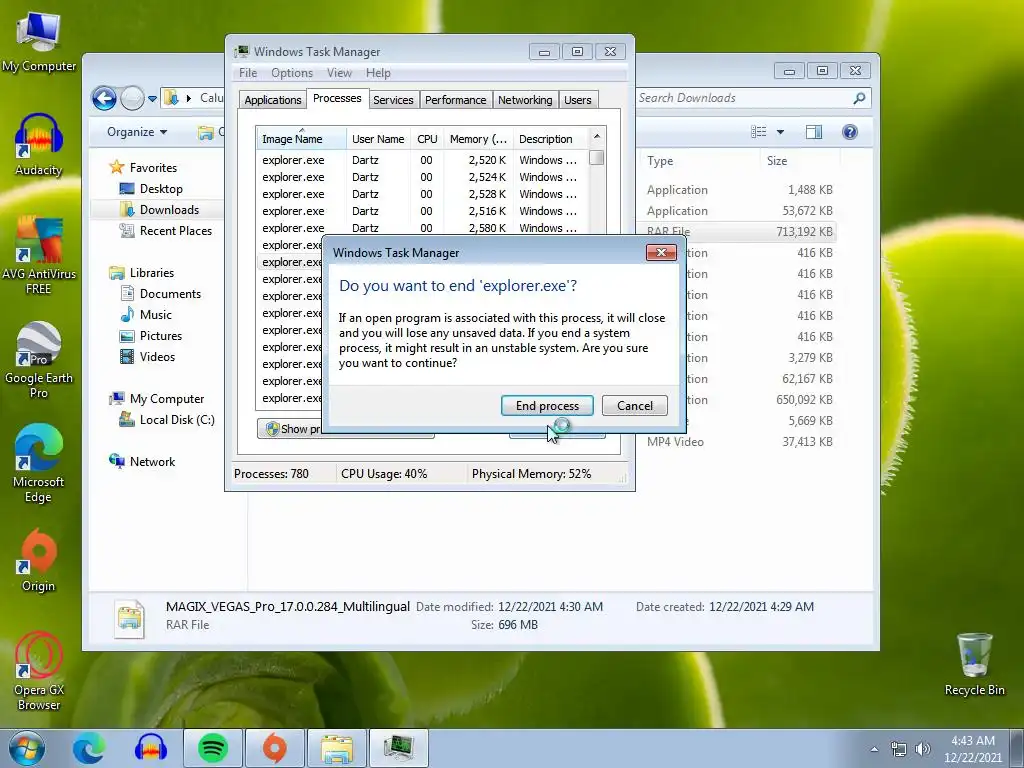This screenshot has height=768, width=1024.
Task: Open the View menu in Task Manager
Action: (339, 72)
